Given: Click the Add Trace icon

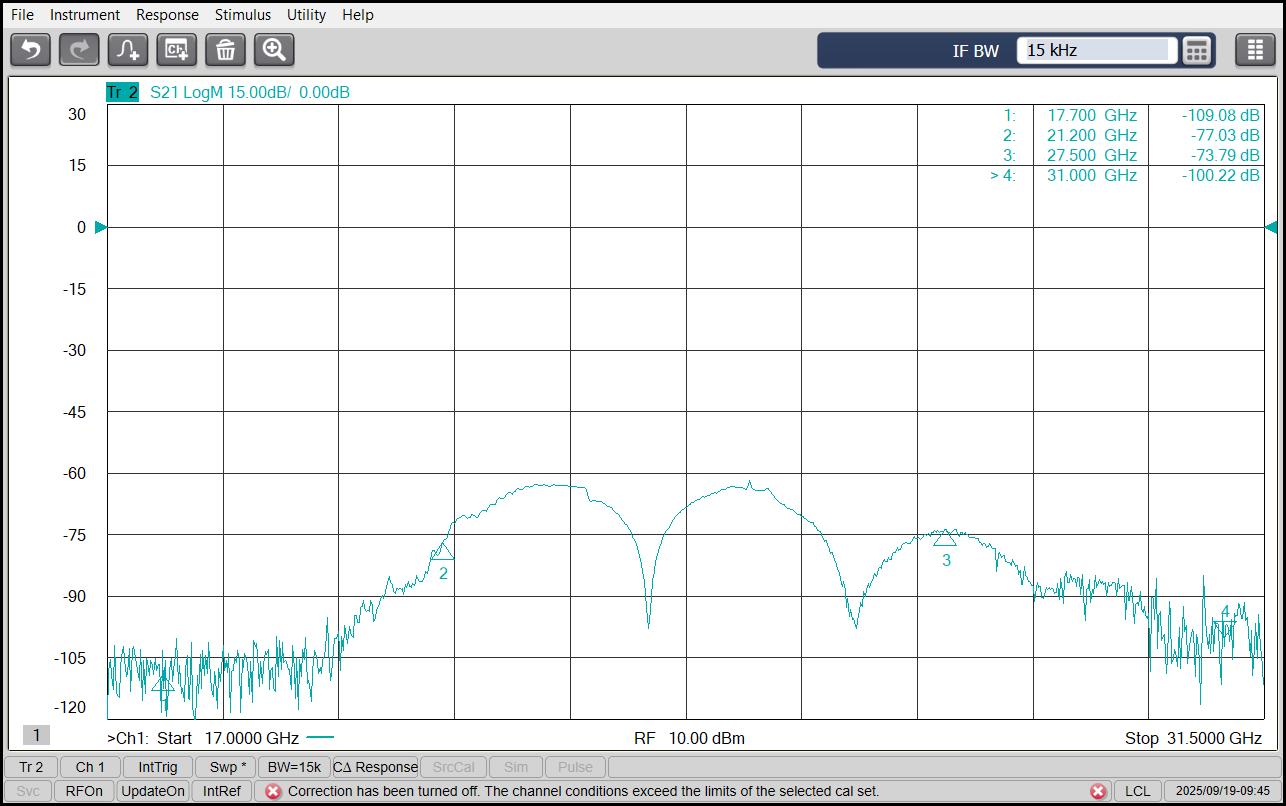Looking at the screenshot, I should 128,49.
